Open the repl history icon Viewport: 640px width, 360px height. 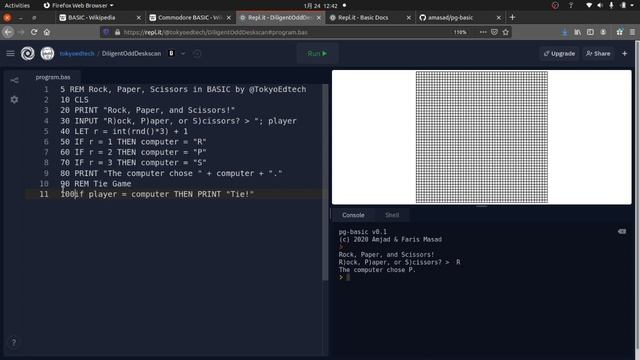pyautogui.click(x=197, y=53)
